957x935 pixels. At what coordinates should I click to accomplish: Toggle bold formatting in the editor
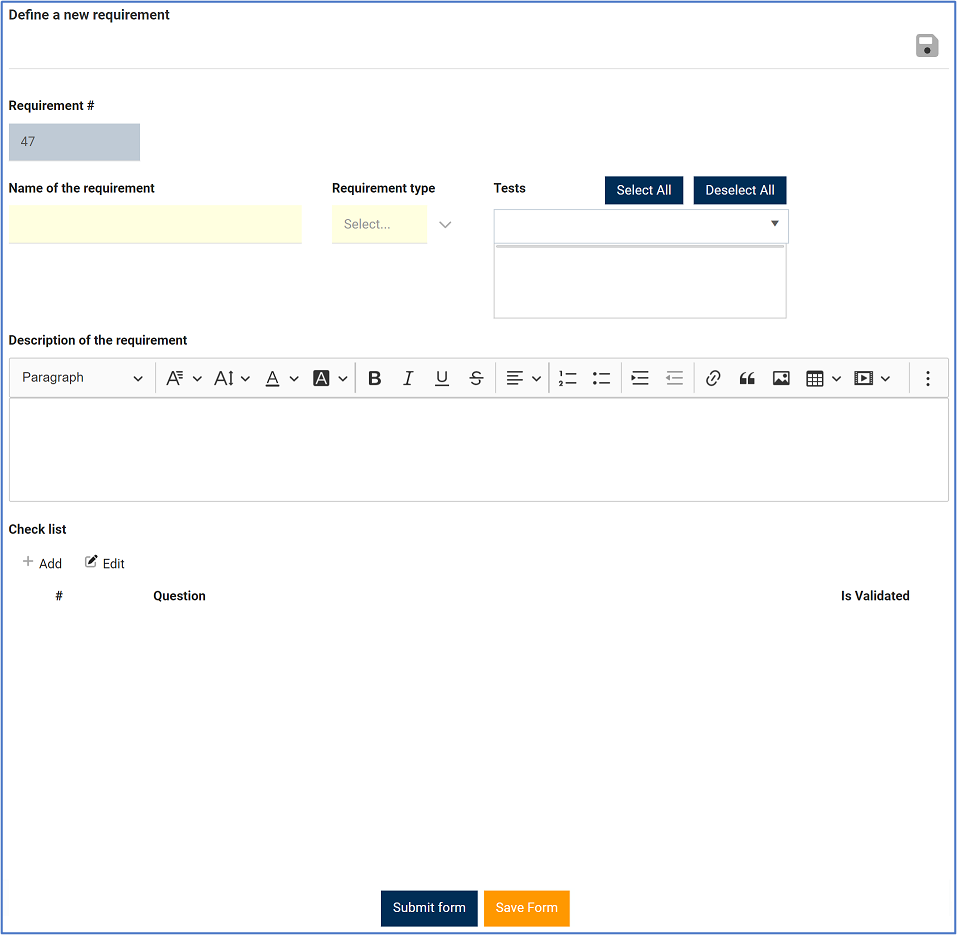[x=374, y=378]
